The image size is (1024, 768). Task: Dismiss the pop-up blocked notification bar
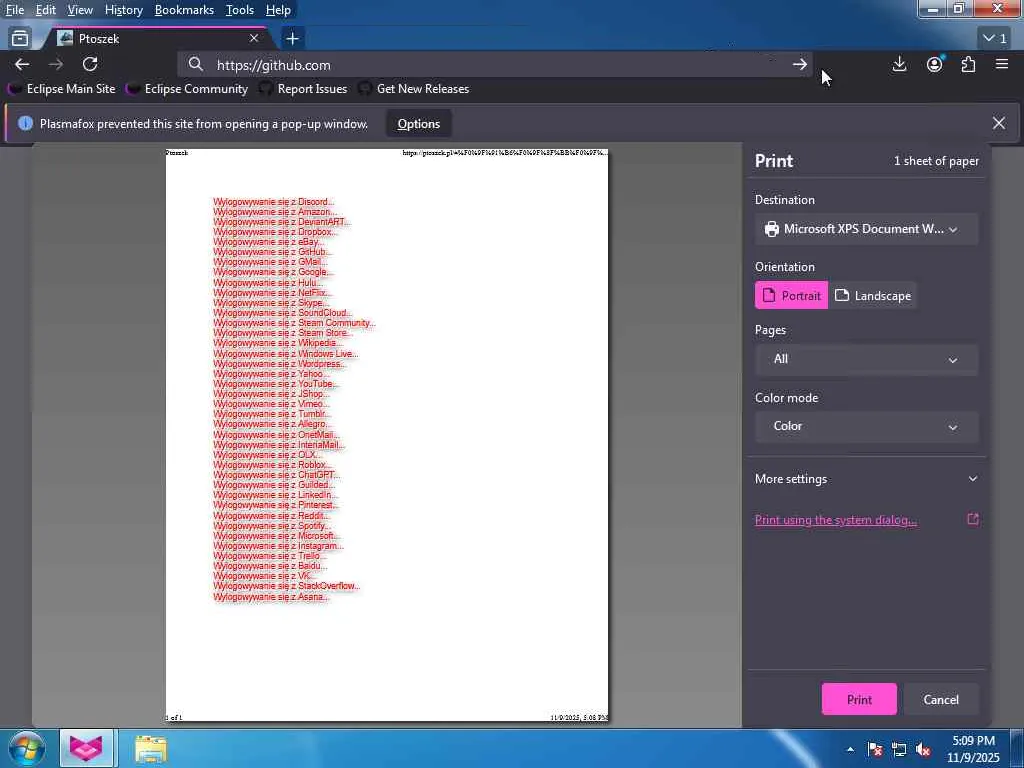tap(999, 123)
